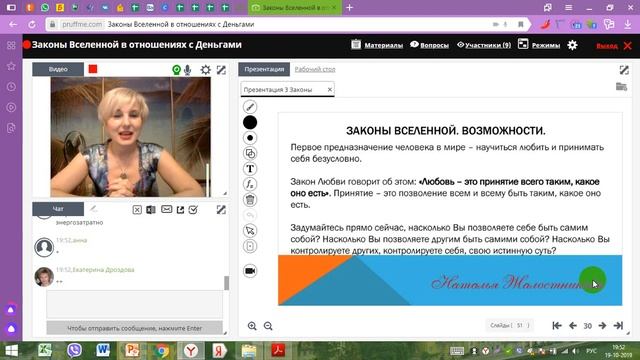The width and height of the screenshot is (640, 360).
Task: Select the Презентация tab
Action: tap(264, 69)
